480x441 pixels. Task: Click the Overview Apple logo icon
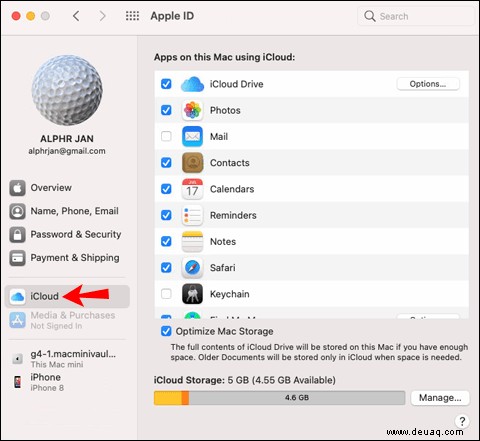coord(17,188)
